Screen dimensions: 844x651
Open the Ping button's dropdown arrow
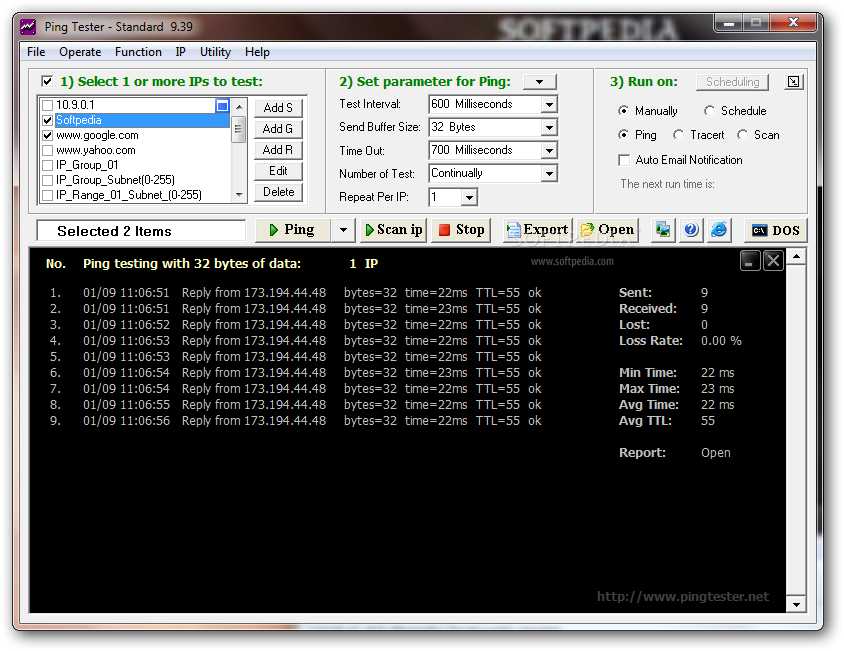click(x=343, y=230)
